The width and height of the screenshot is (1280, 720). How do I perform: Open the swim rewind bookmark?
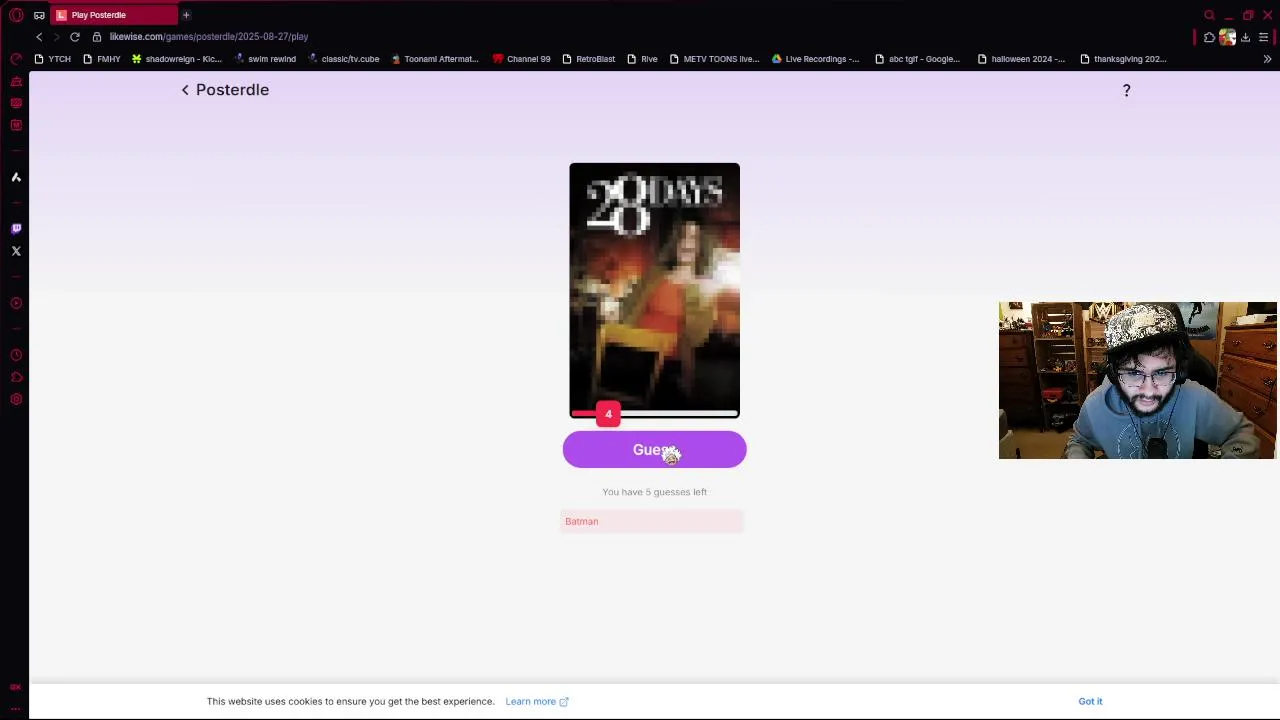[264, 59]
